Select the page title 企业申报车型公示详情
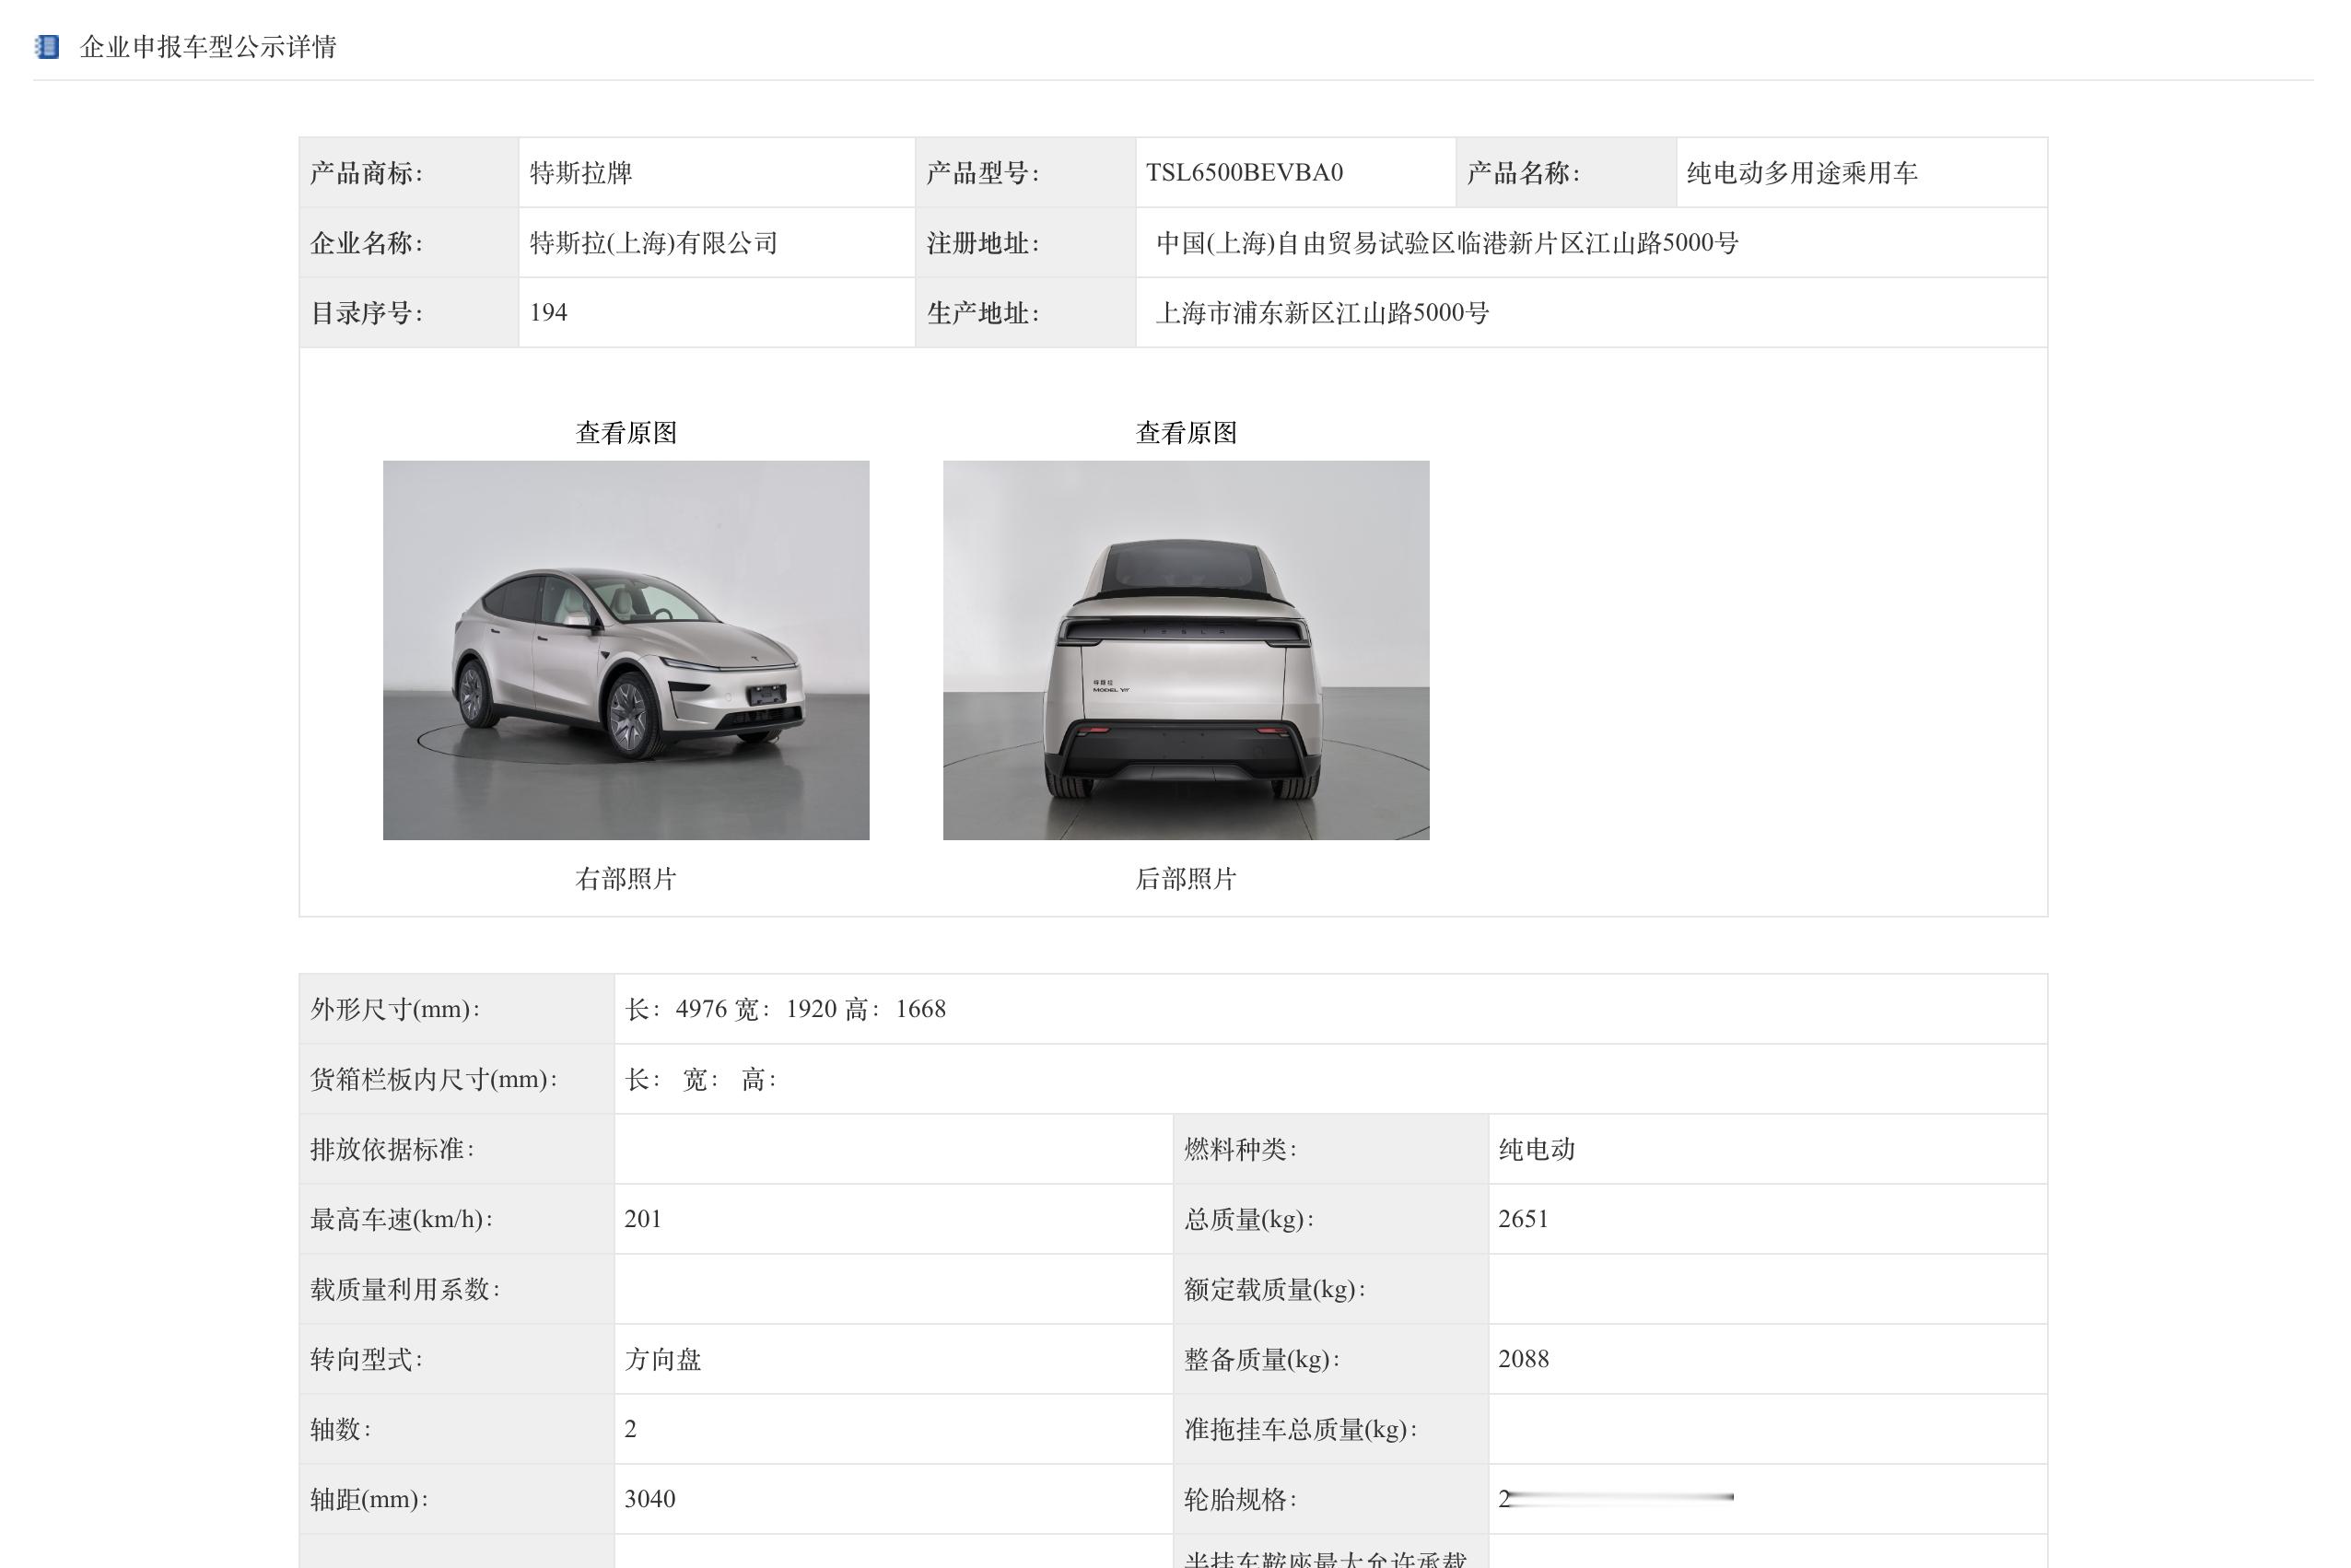This screenshot has width=2351, height=1568. pyautogui.click(x=208, y=47)
